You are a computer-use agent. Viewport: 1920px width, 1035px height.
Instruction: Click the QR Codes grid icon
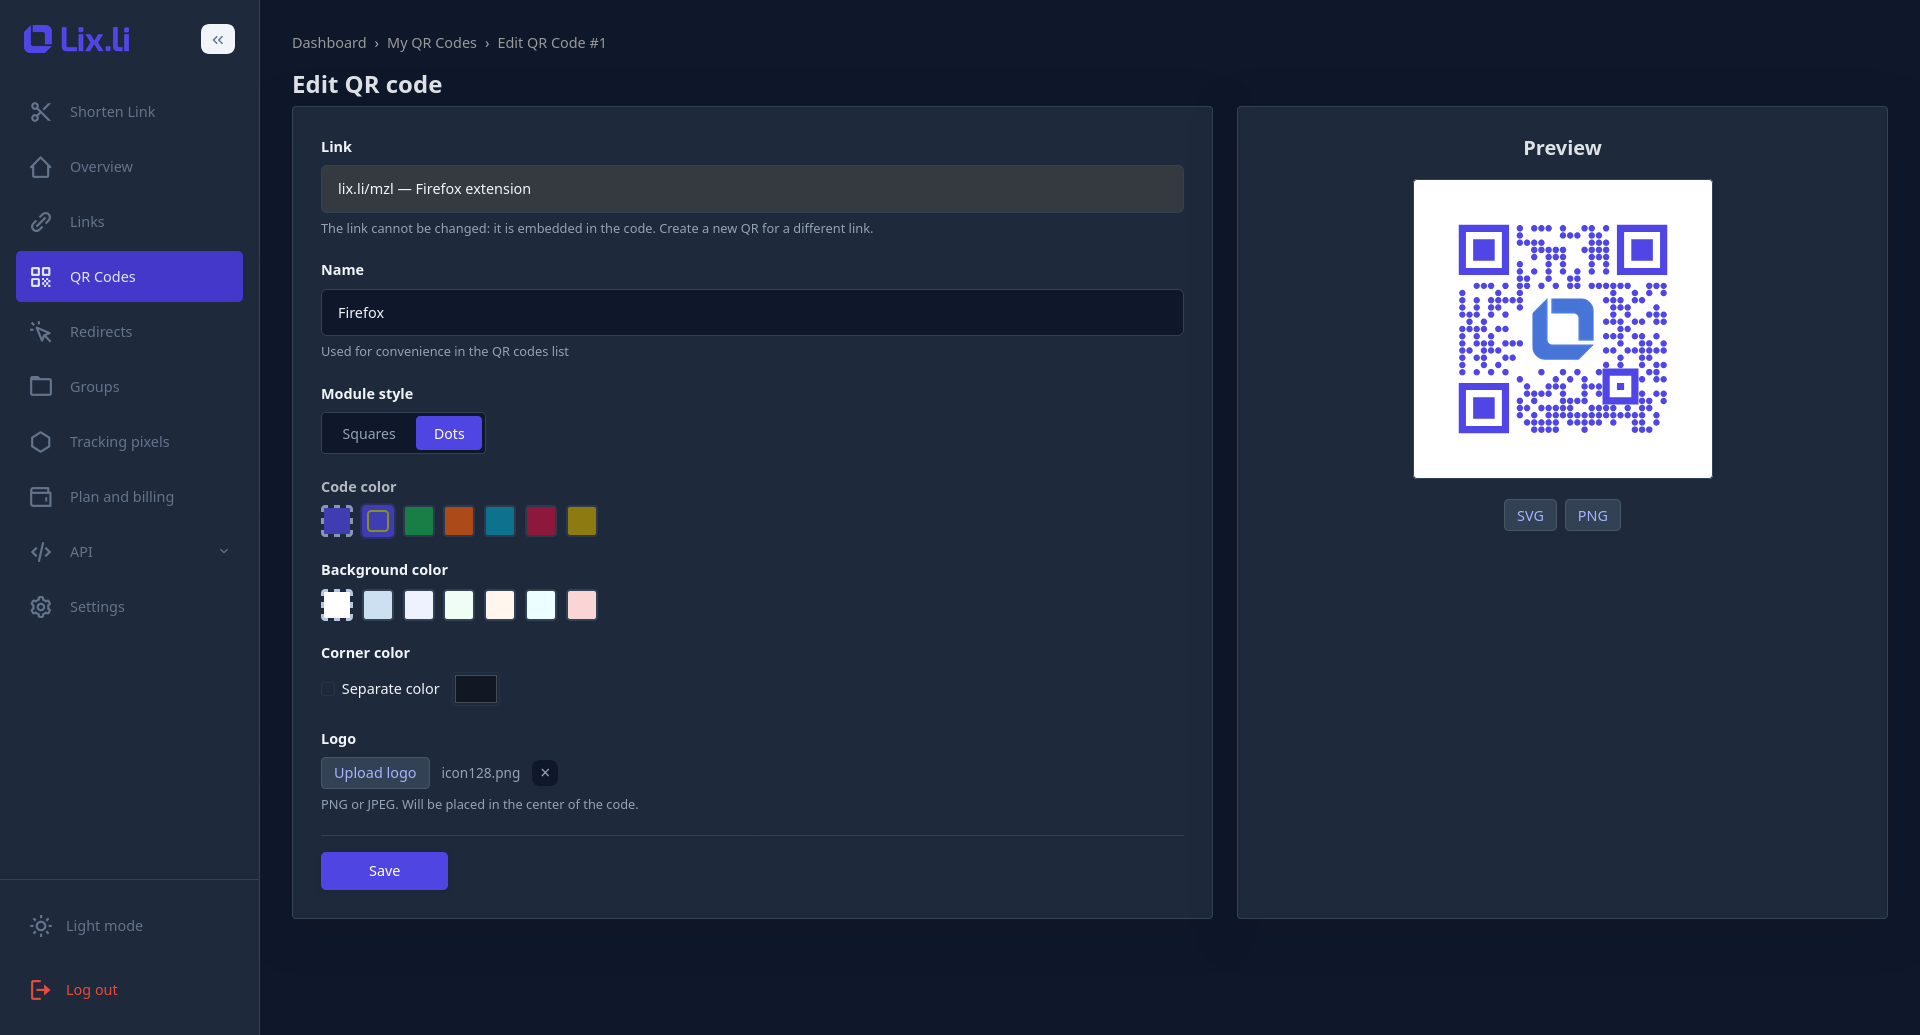click(41, 277)
